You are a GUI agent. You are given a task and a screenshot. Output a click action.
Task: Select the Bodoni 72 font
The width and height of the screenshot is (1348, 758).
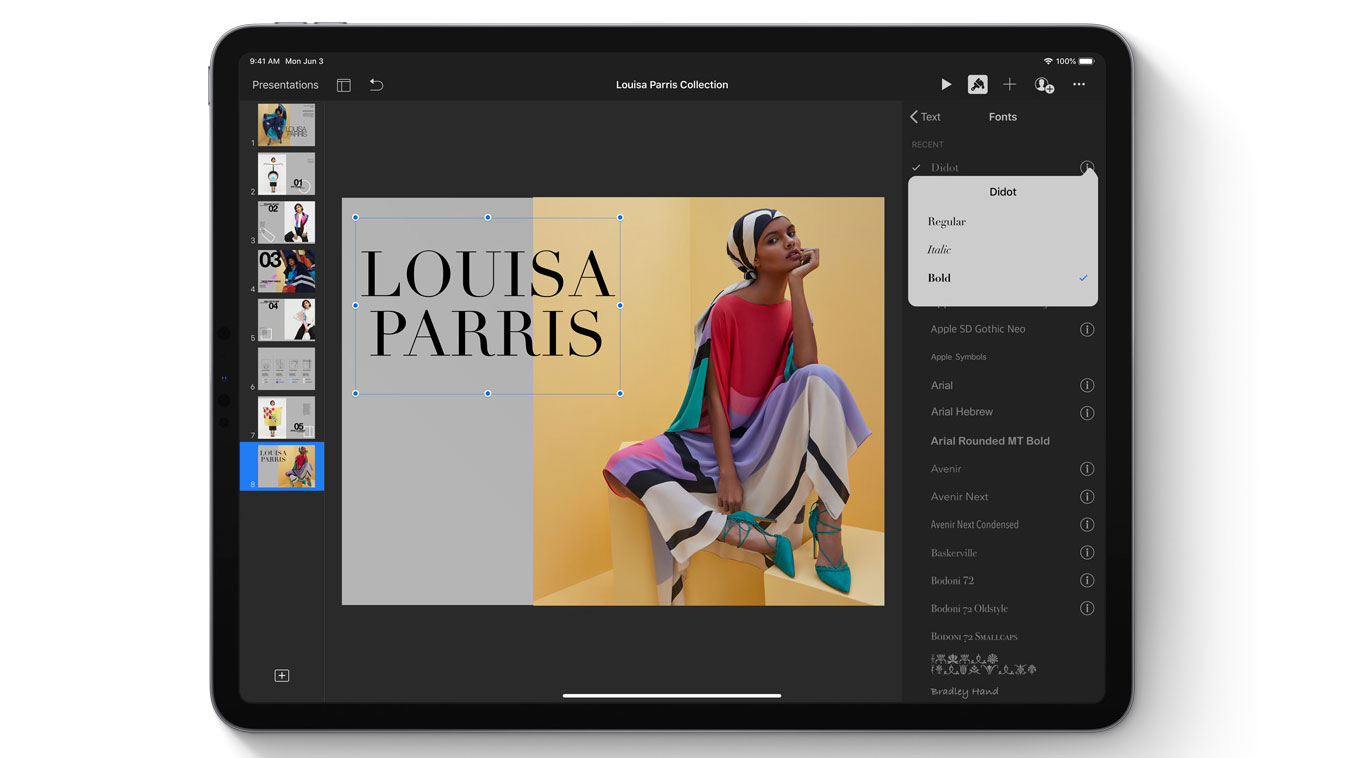tap(952, 581)
